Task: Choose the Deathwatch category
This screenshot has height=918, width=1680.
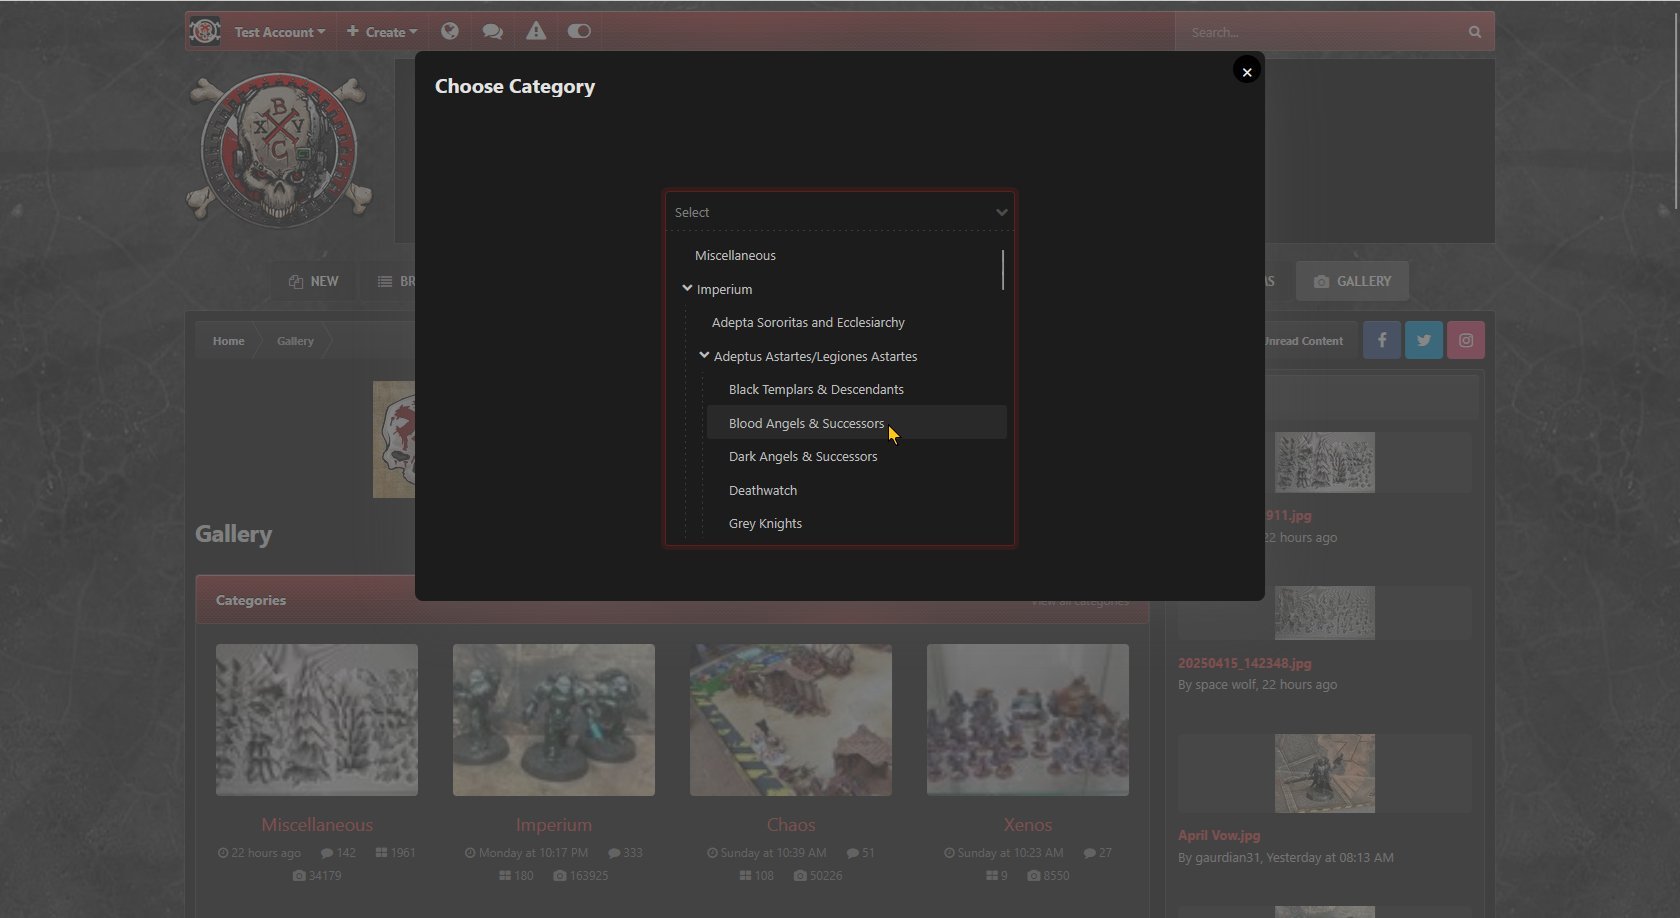Action: (x=763, y=490)
